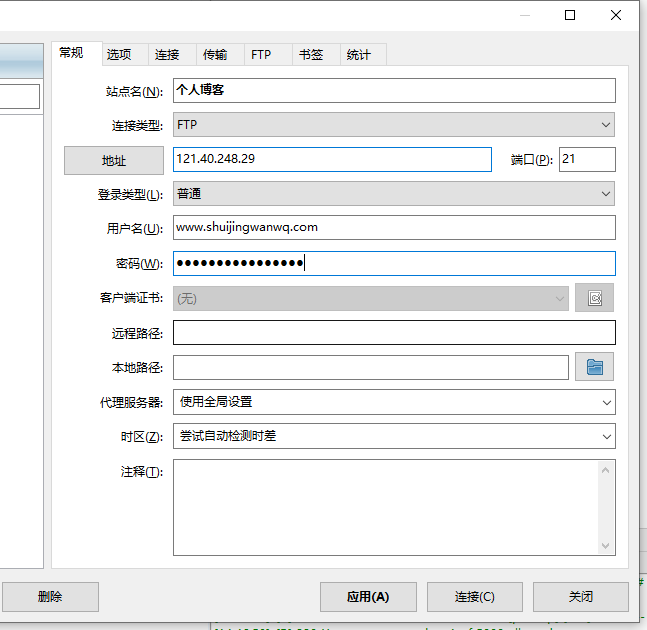Viewport: 647px width, 630px height.
Task: Click in the 远程路径 input field
Action: pyautogui.click(x=394, y=333)
